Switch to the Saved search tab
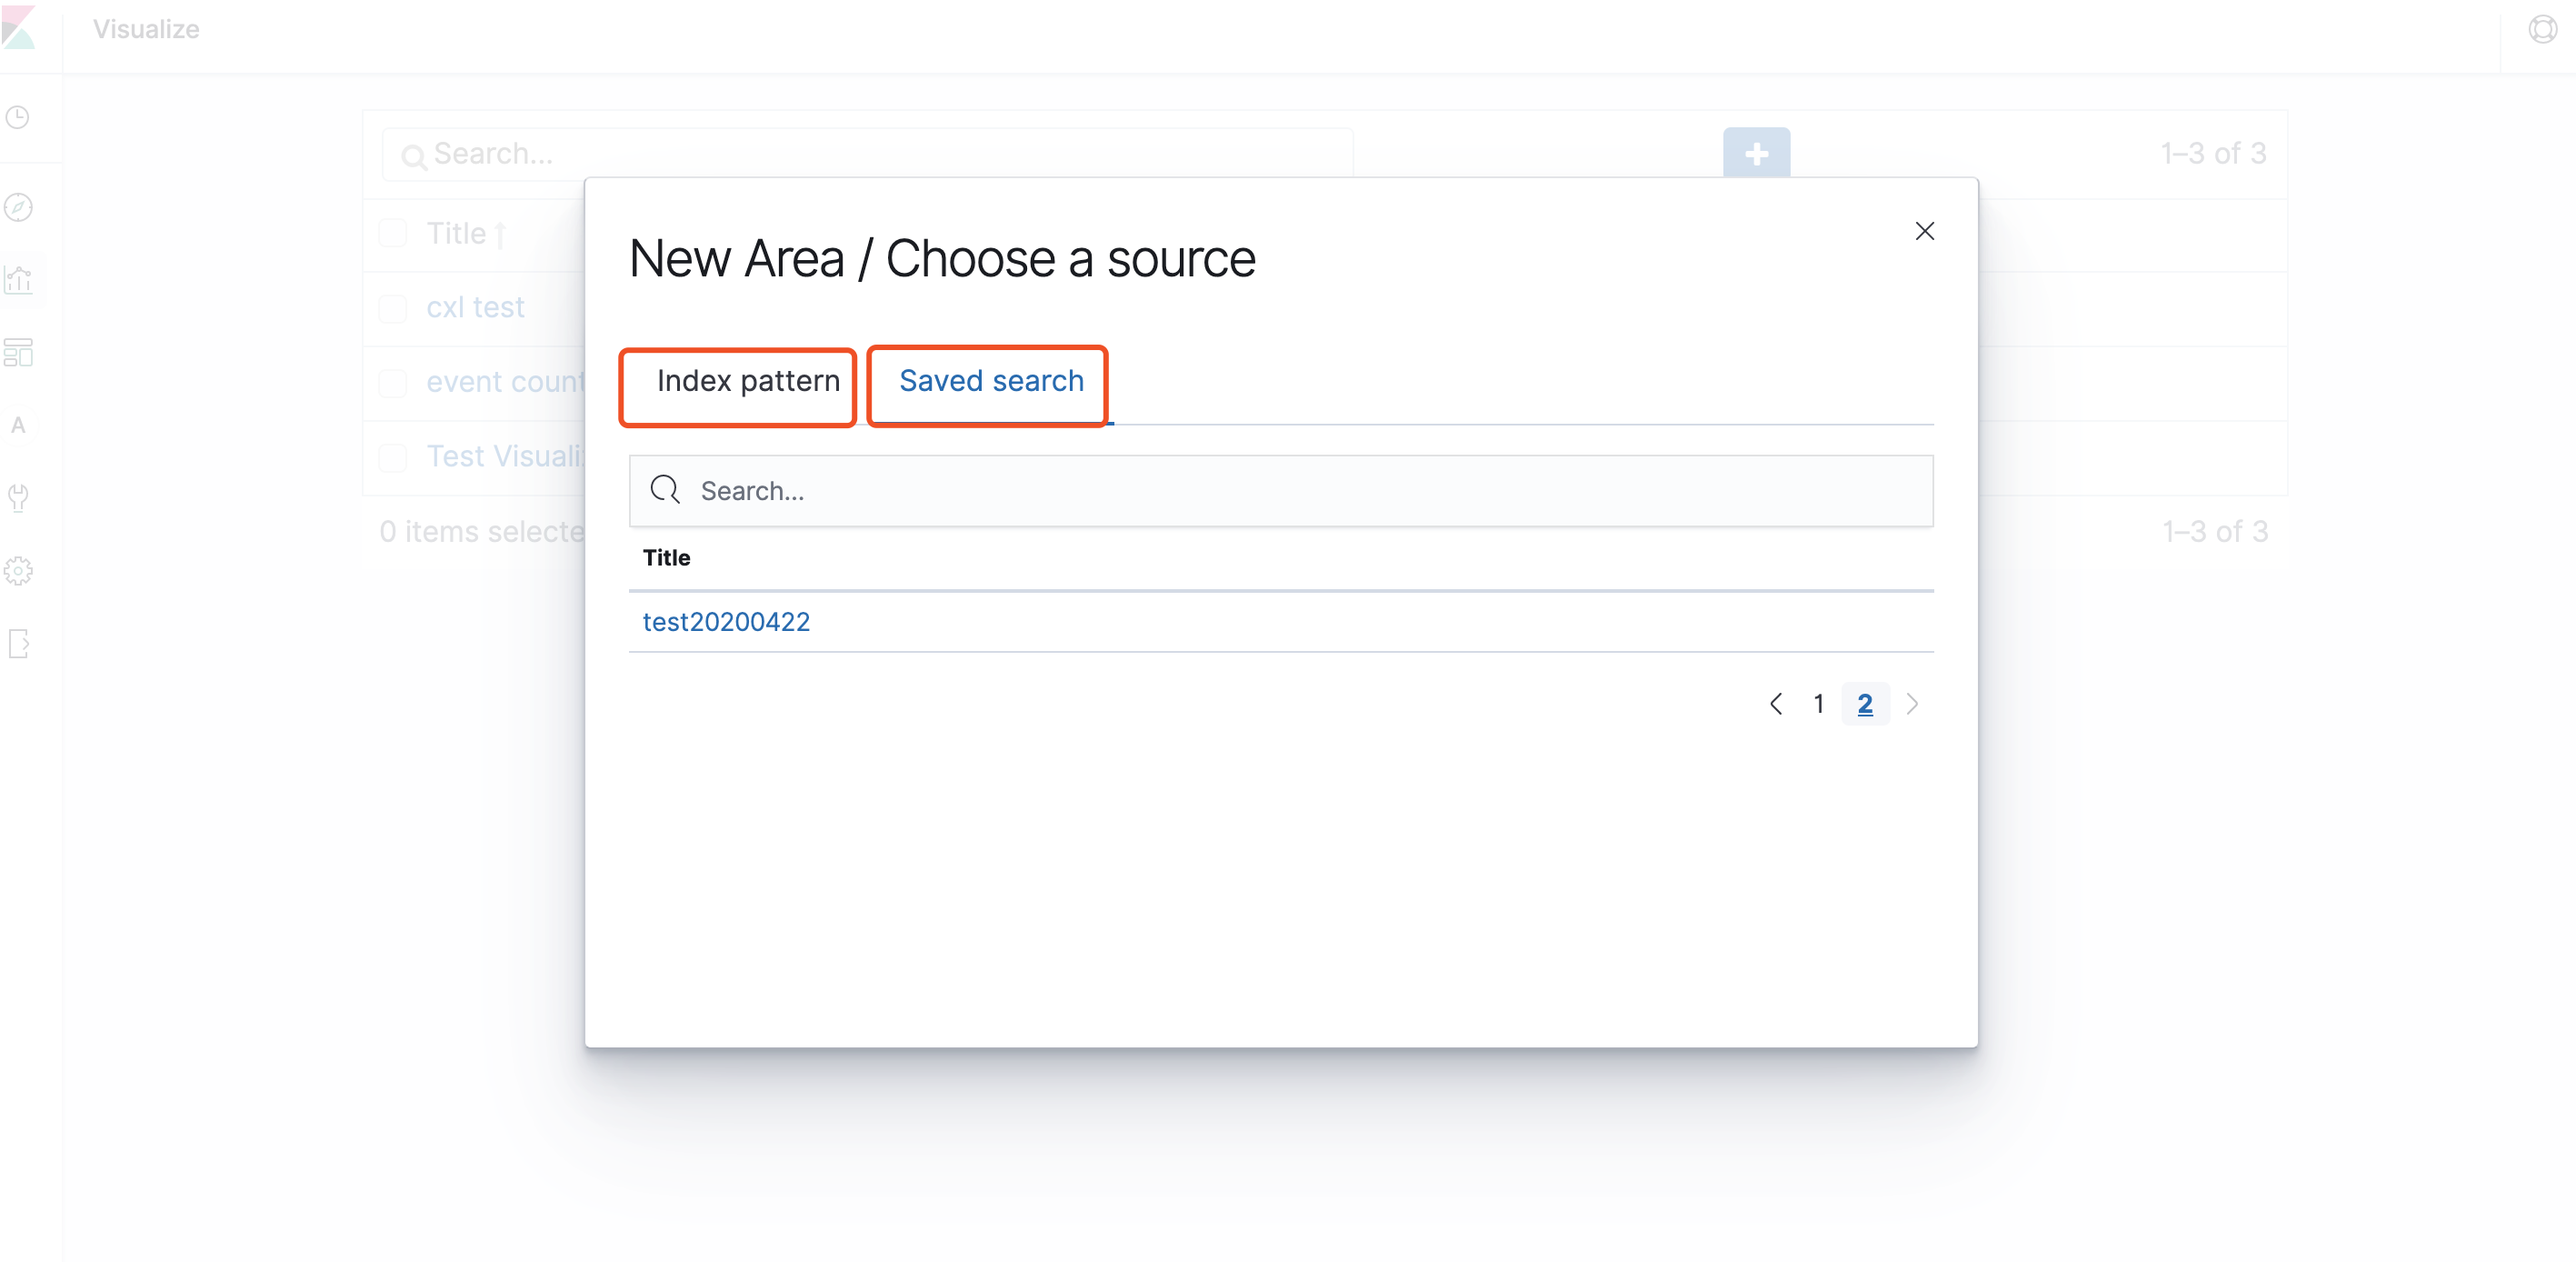 click(991, 381)
